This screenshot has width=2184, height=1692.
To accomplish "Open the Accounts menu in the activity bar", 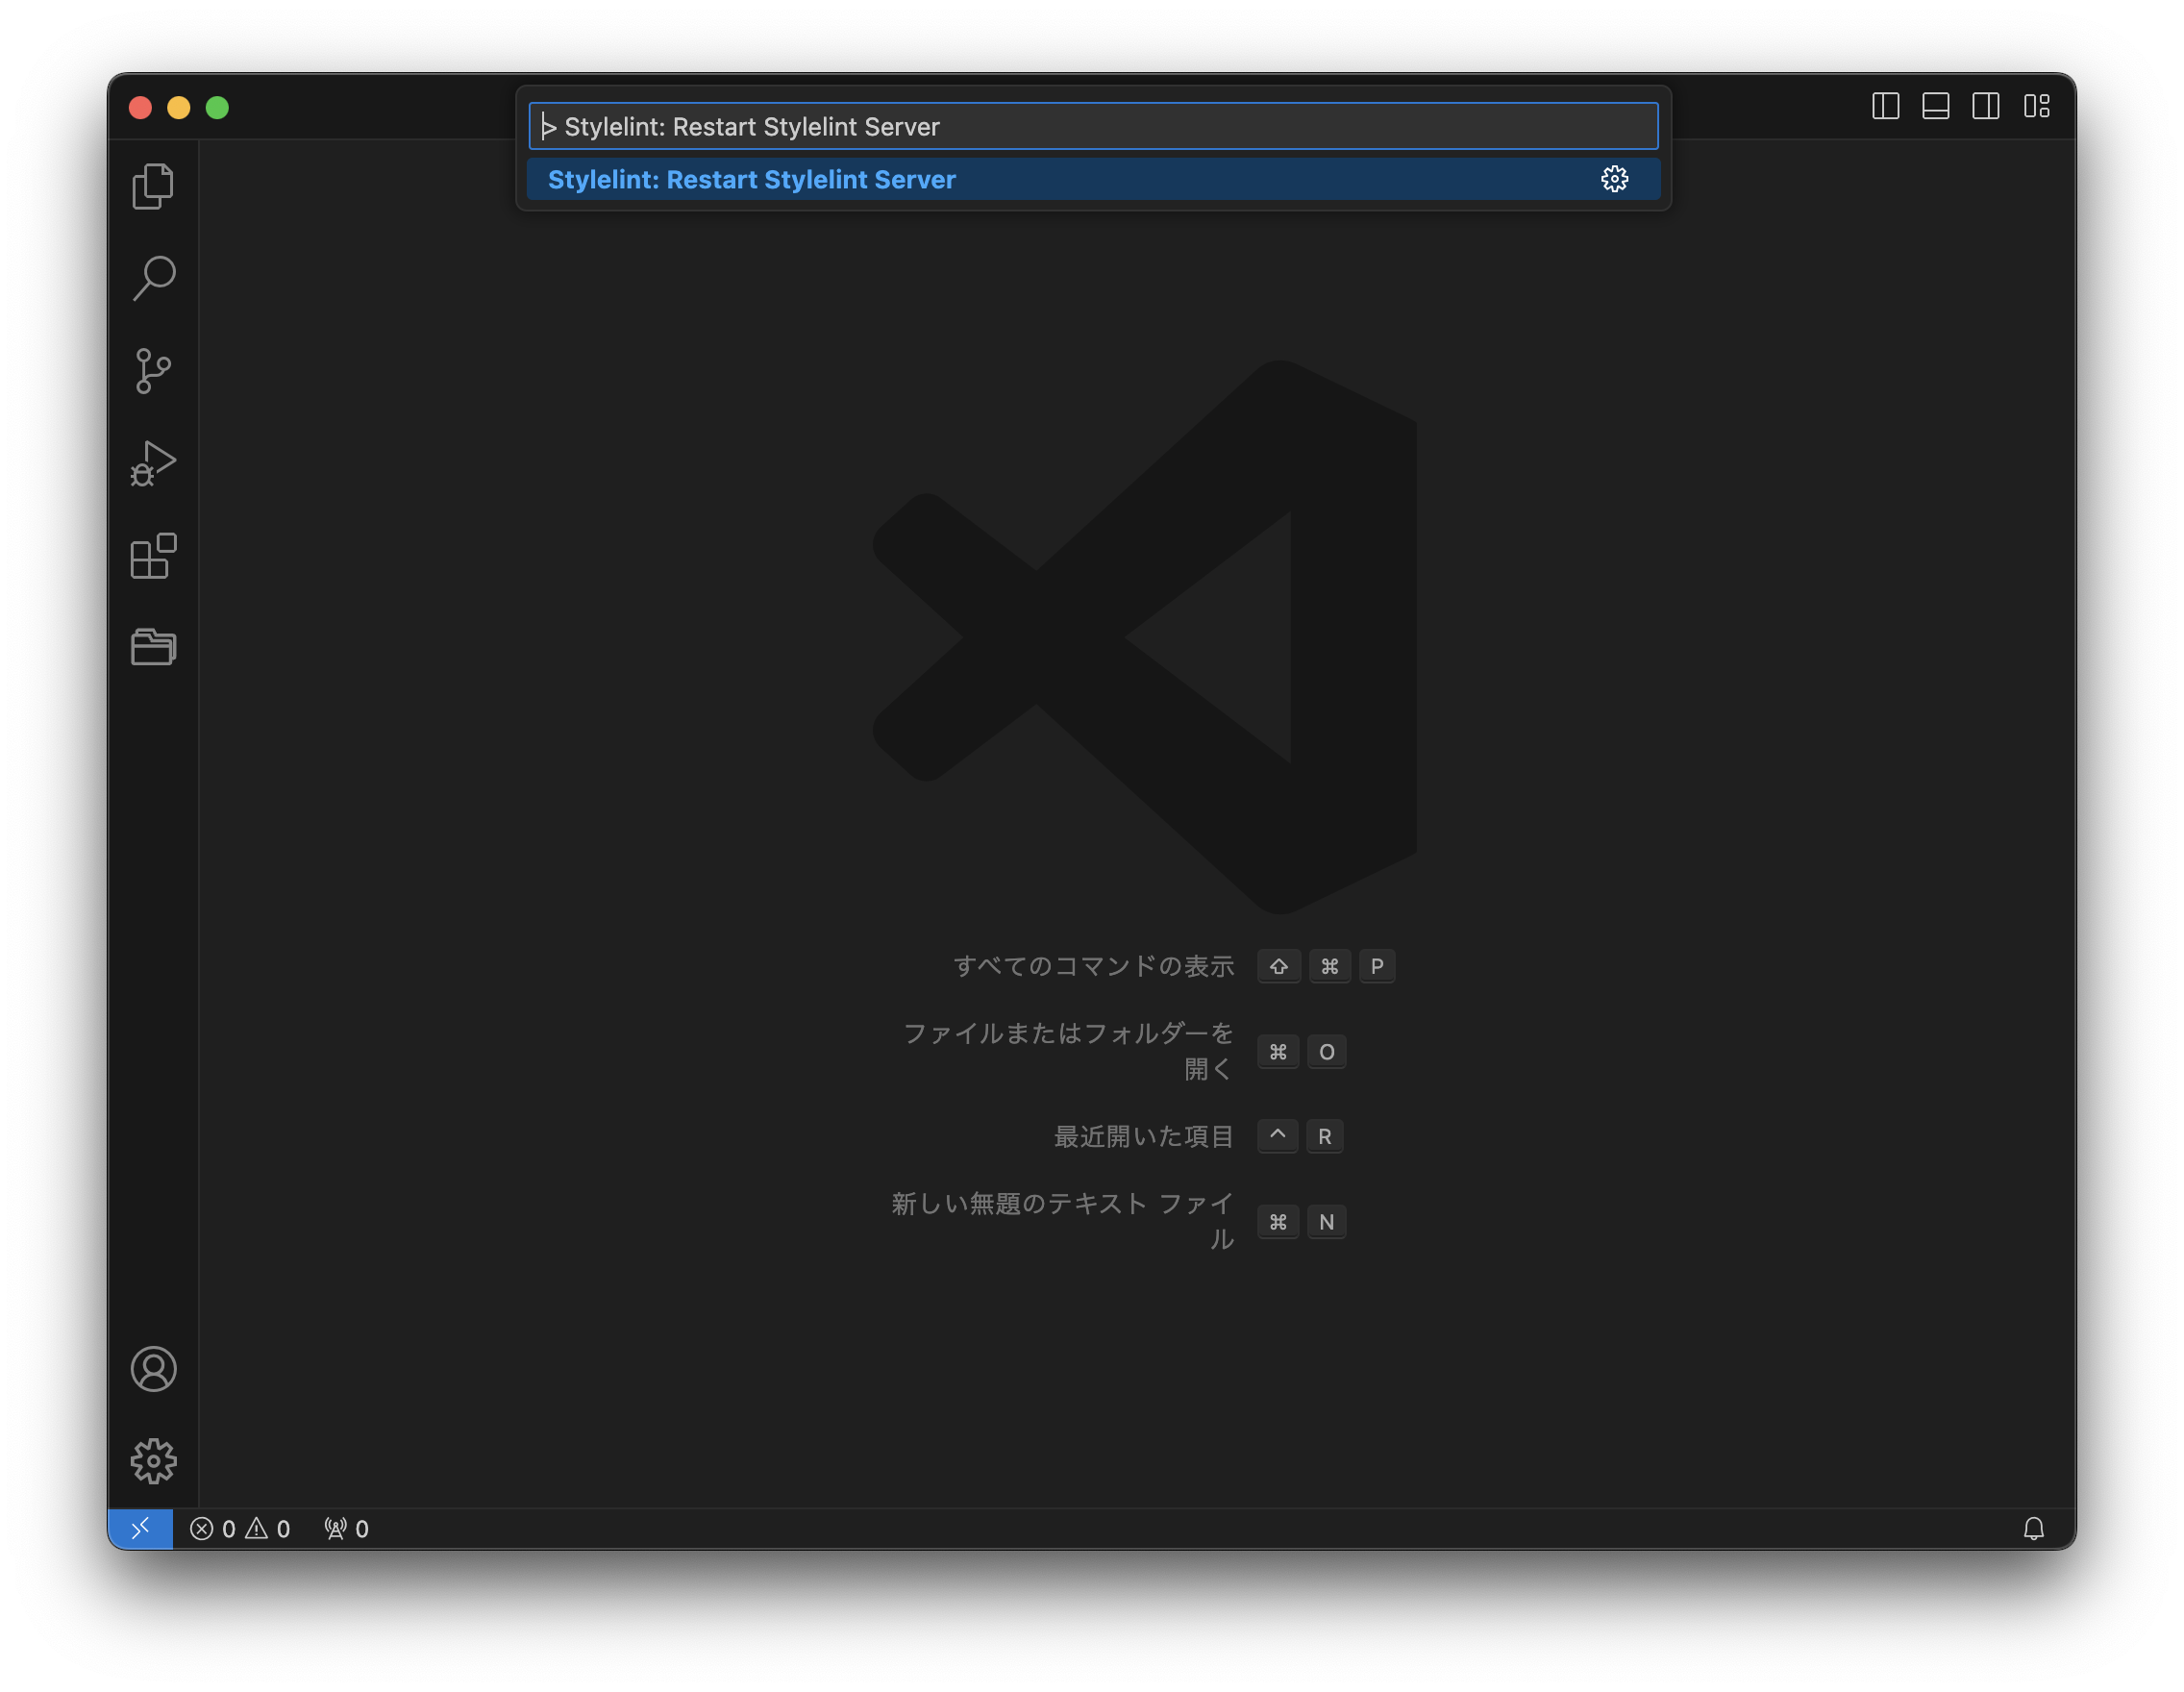I will click(153, 1369).
